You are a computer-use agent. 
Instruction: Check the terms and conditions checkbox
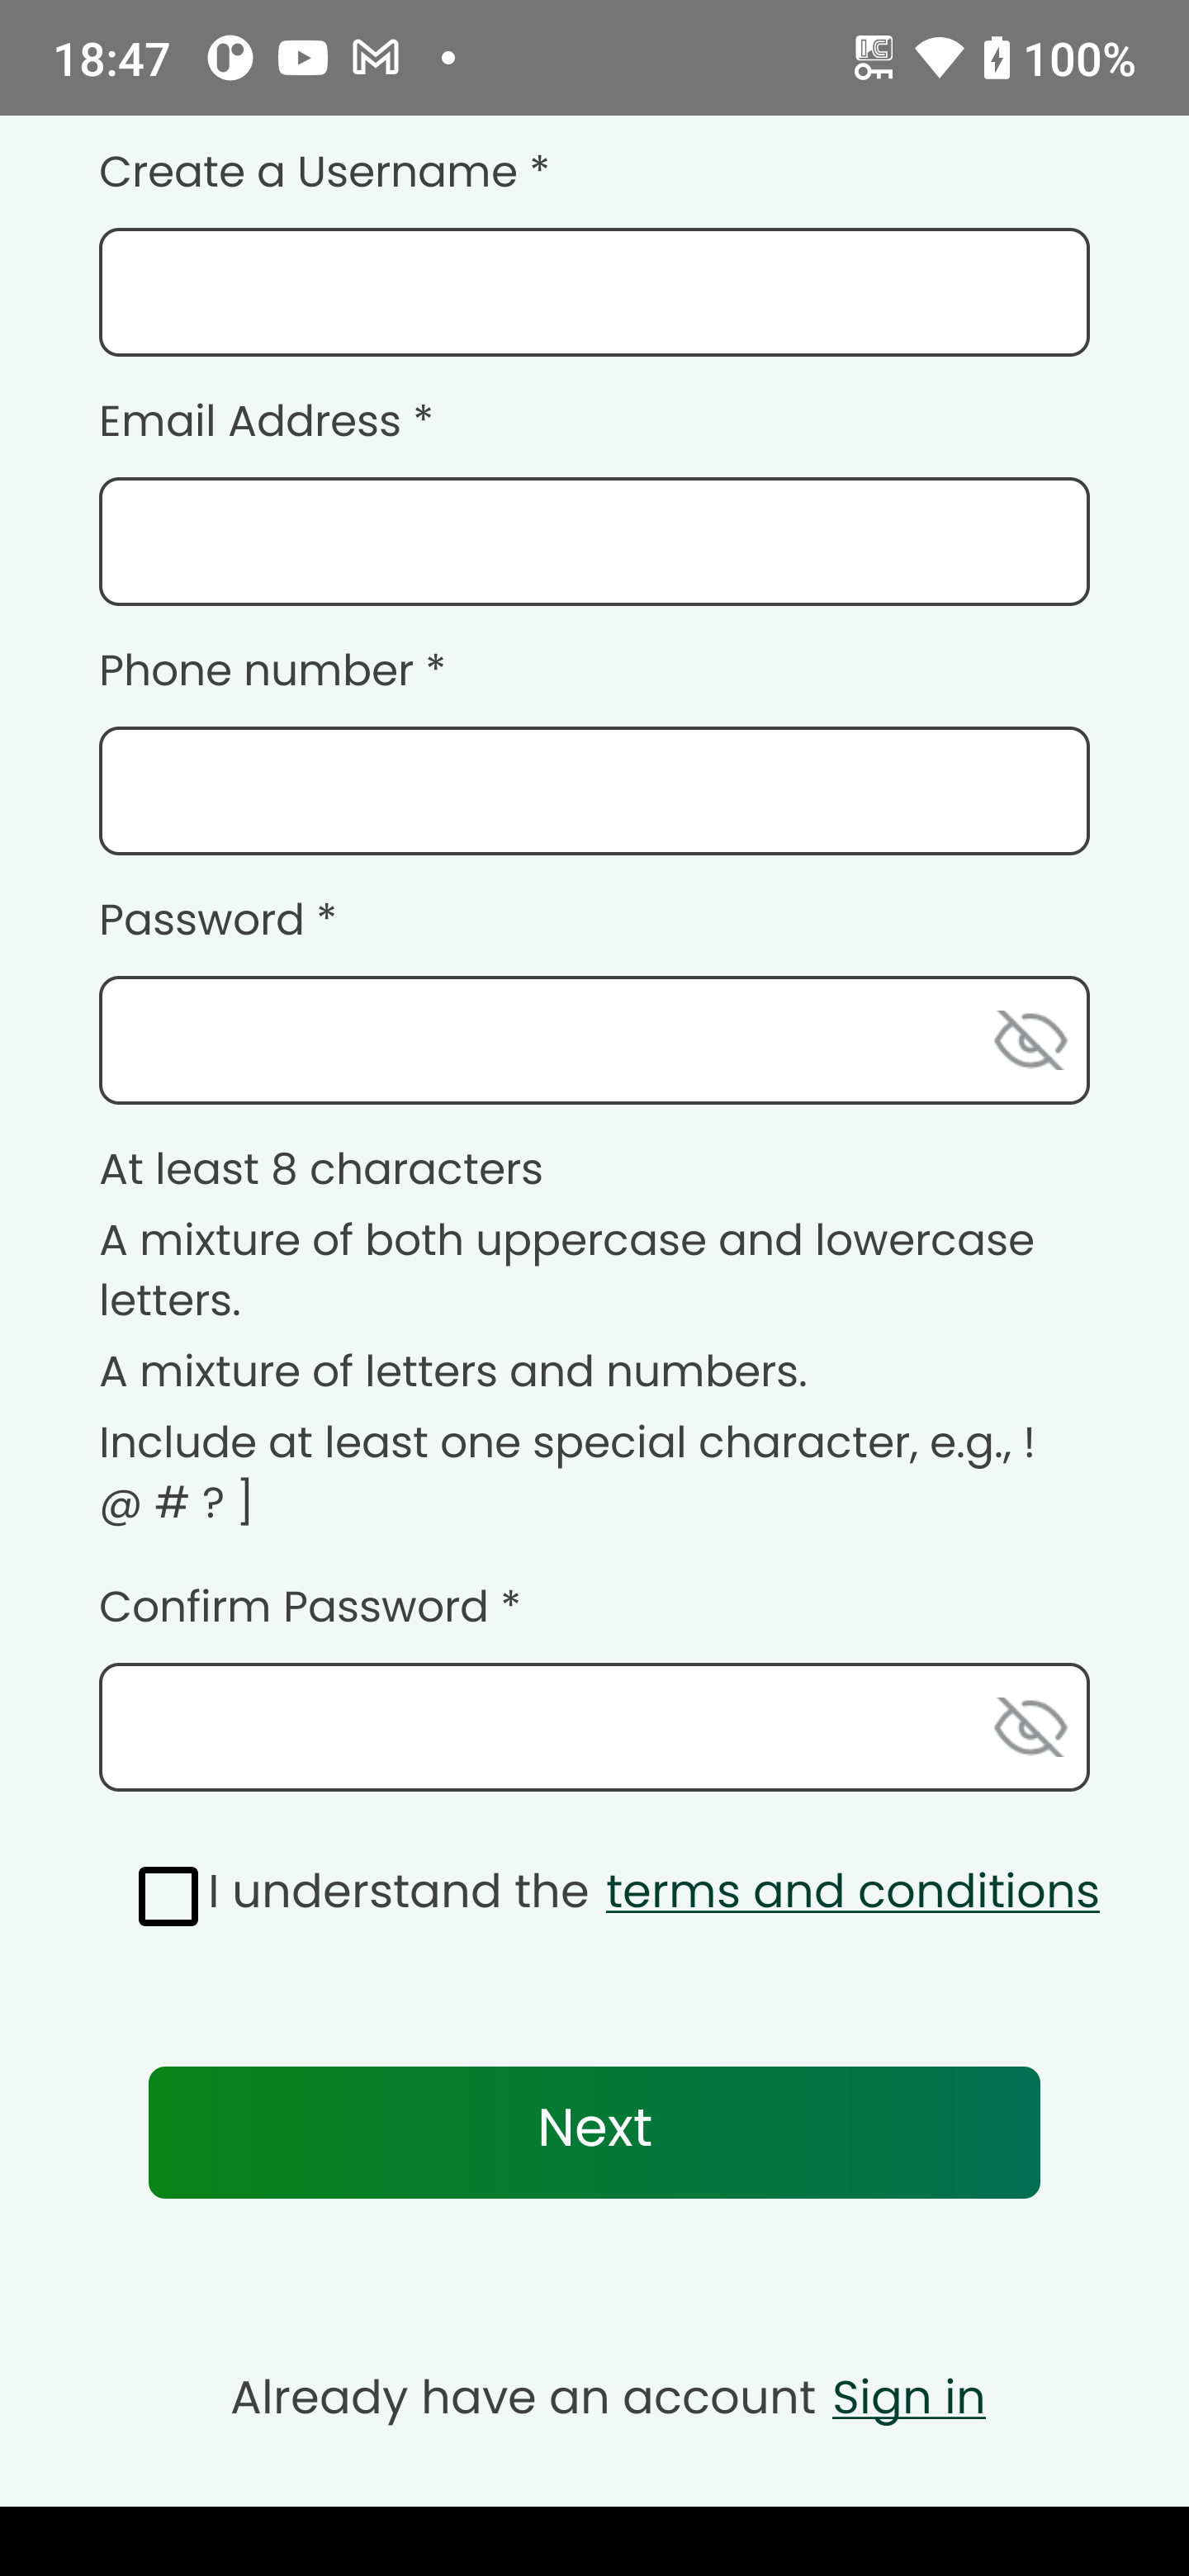168,1896
